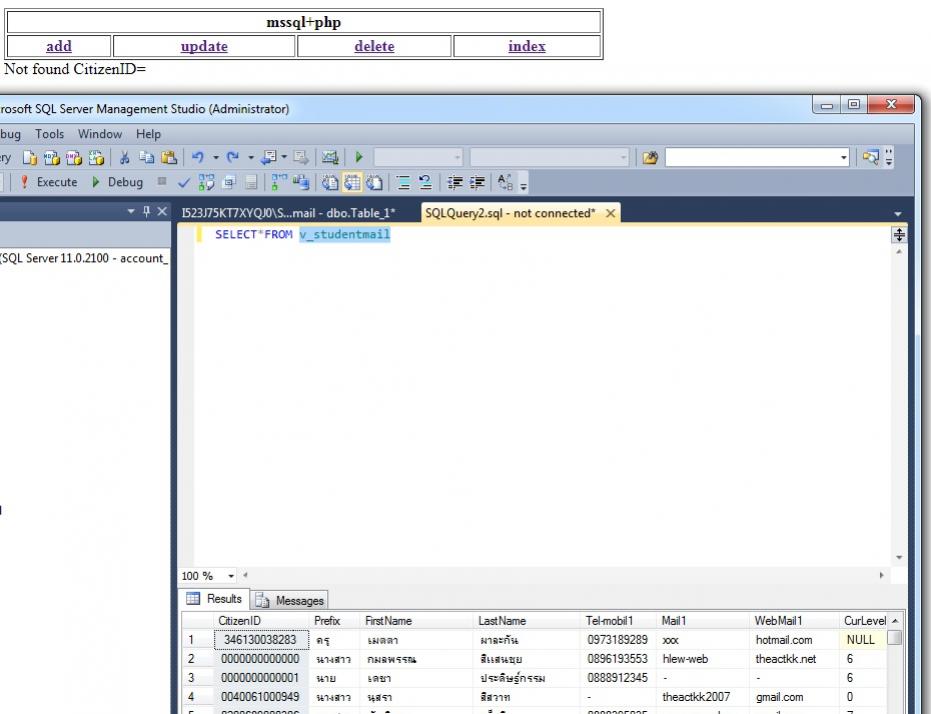This screenshot has height=714, width=931.
Task: Click the editor's horizontal scroll right arrow
Action: tap(882, 575)
